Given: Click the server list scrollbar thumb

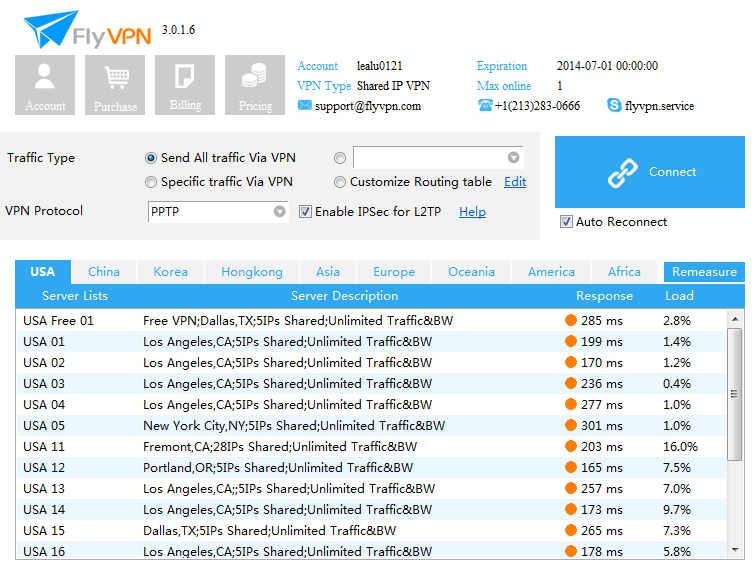Looking at the screenshot, I should 734,394.
